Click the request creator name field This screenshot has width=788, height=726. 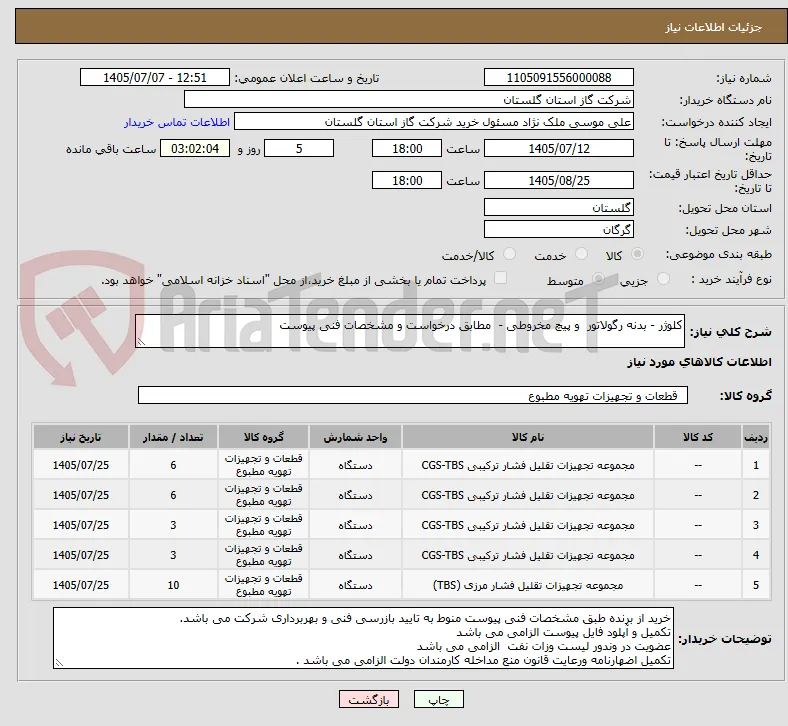point(434,122)
